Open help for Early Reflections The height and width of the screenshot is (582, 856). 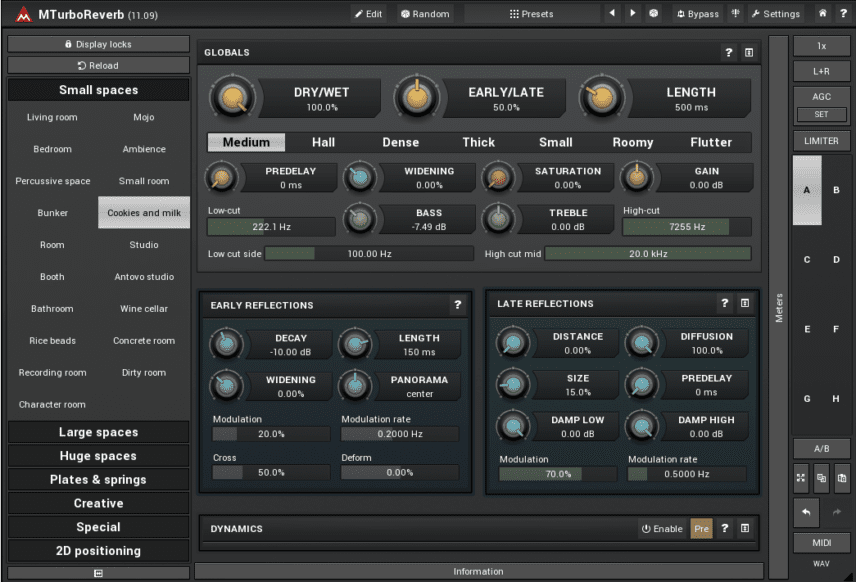[x=457, y=305]
